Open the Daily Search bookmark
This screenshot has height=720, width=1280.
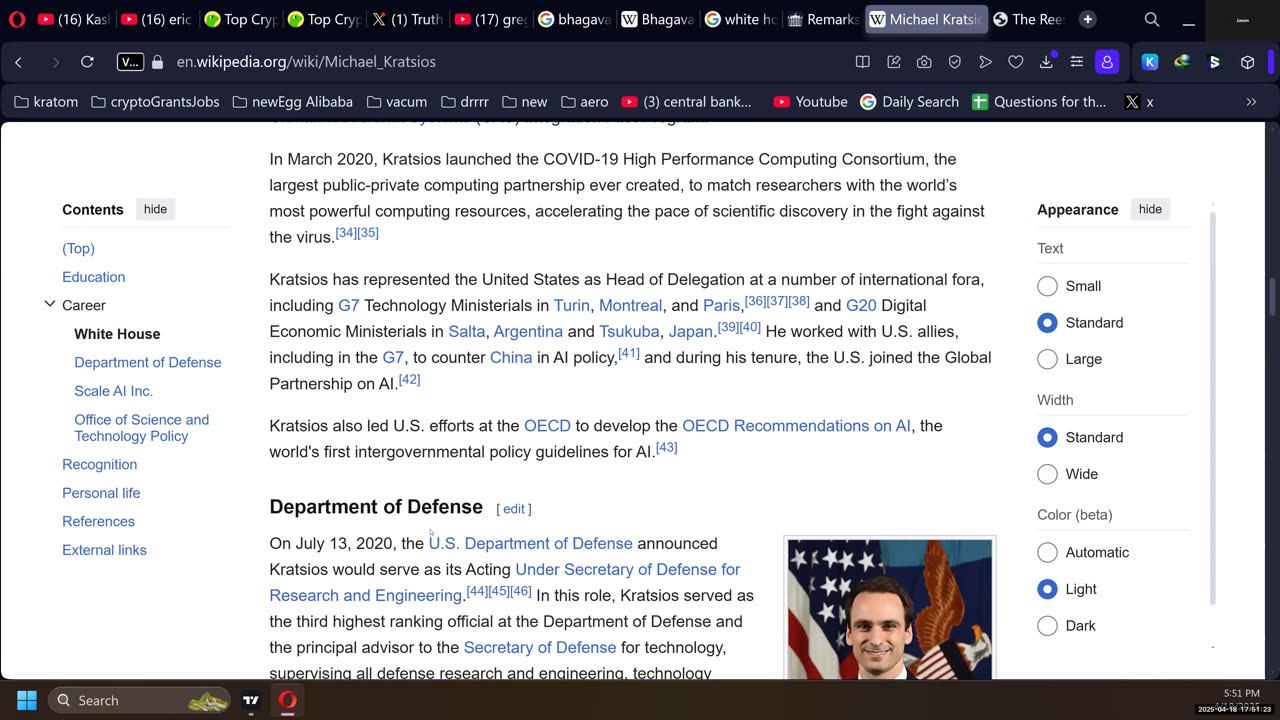[x=909, y=102]
